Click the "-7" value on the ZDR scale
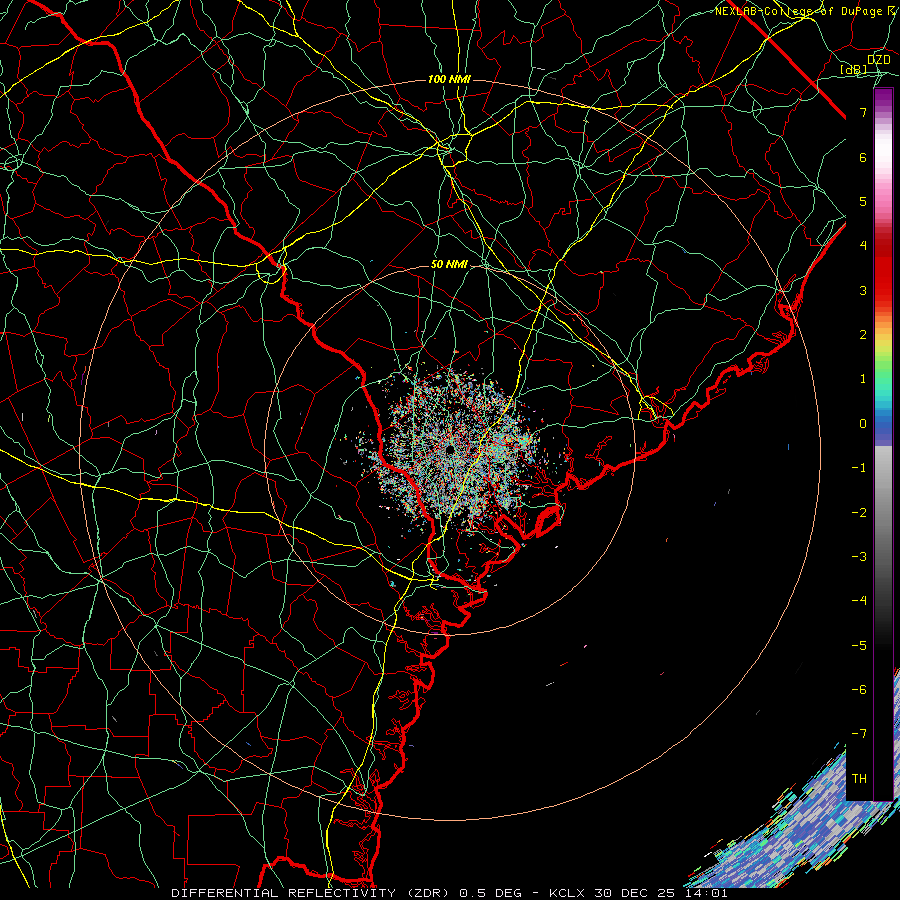900x900 pixels. coord(859,734)
